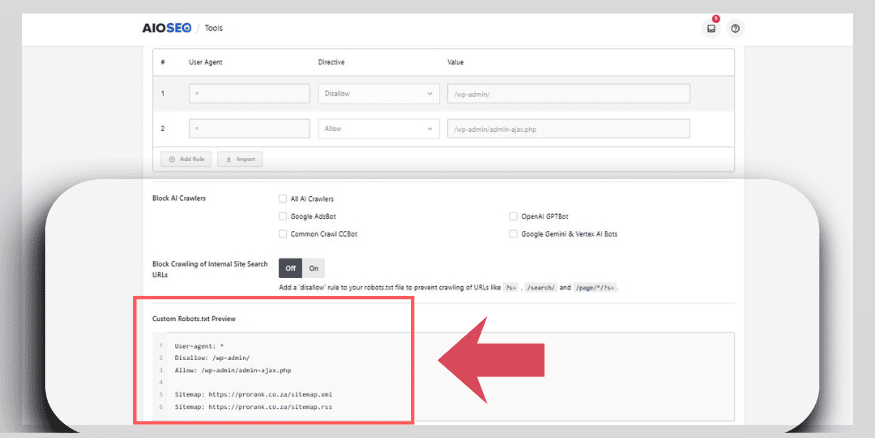Image resolution: width=875 pixels, height=438 pixels.
Task: Click the plus icon on Add Rule
Action: click(x=172, y=159)
